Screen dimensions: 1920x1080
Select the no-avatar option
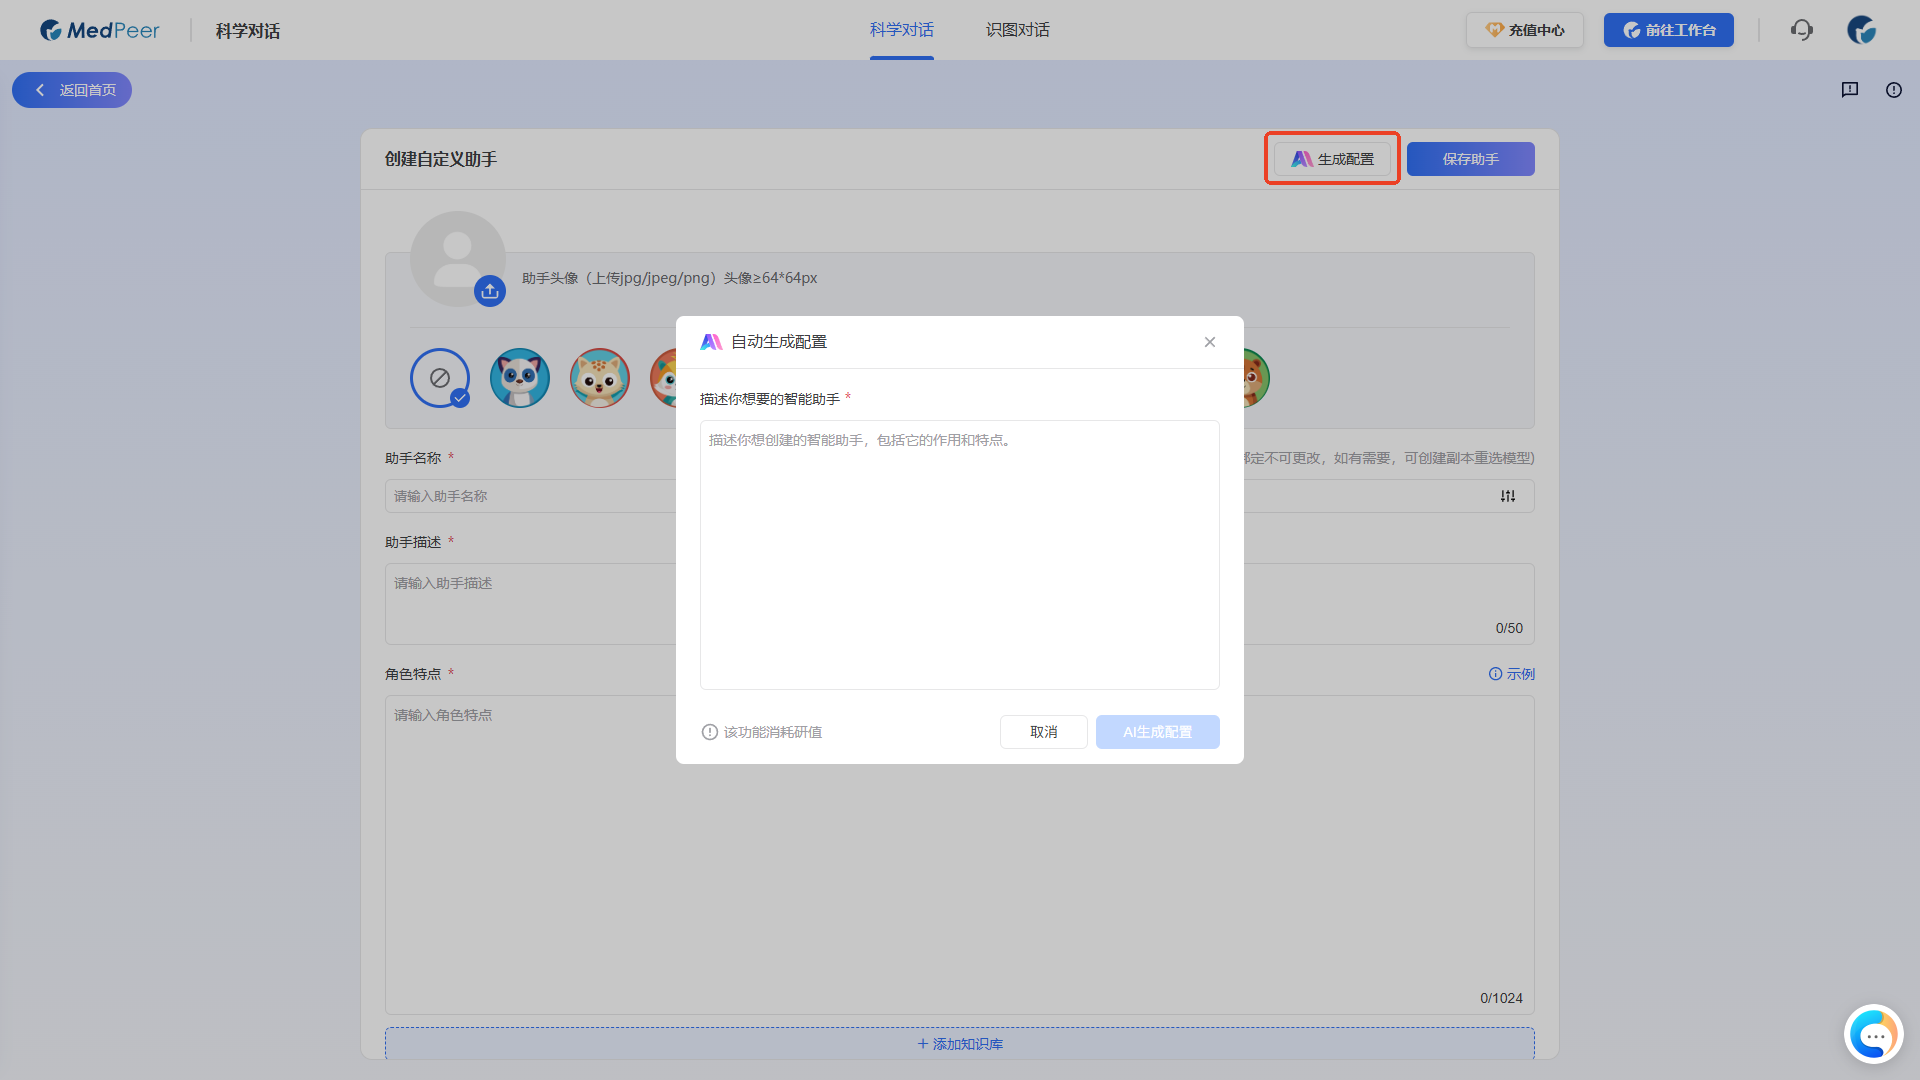click(x=439, y=378)
